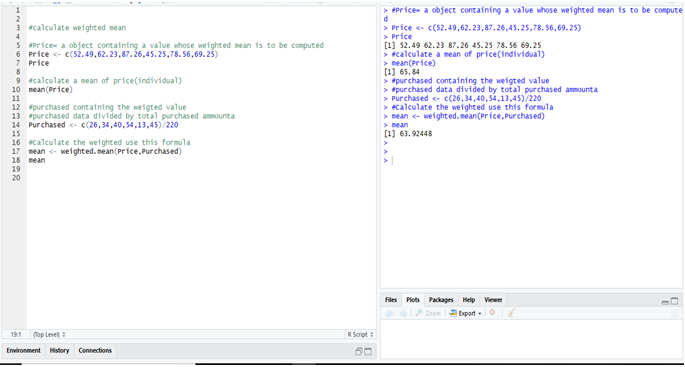
Task: Open the Export plot dropdown
Action: pos(465,313)
